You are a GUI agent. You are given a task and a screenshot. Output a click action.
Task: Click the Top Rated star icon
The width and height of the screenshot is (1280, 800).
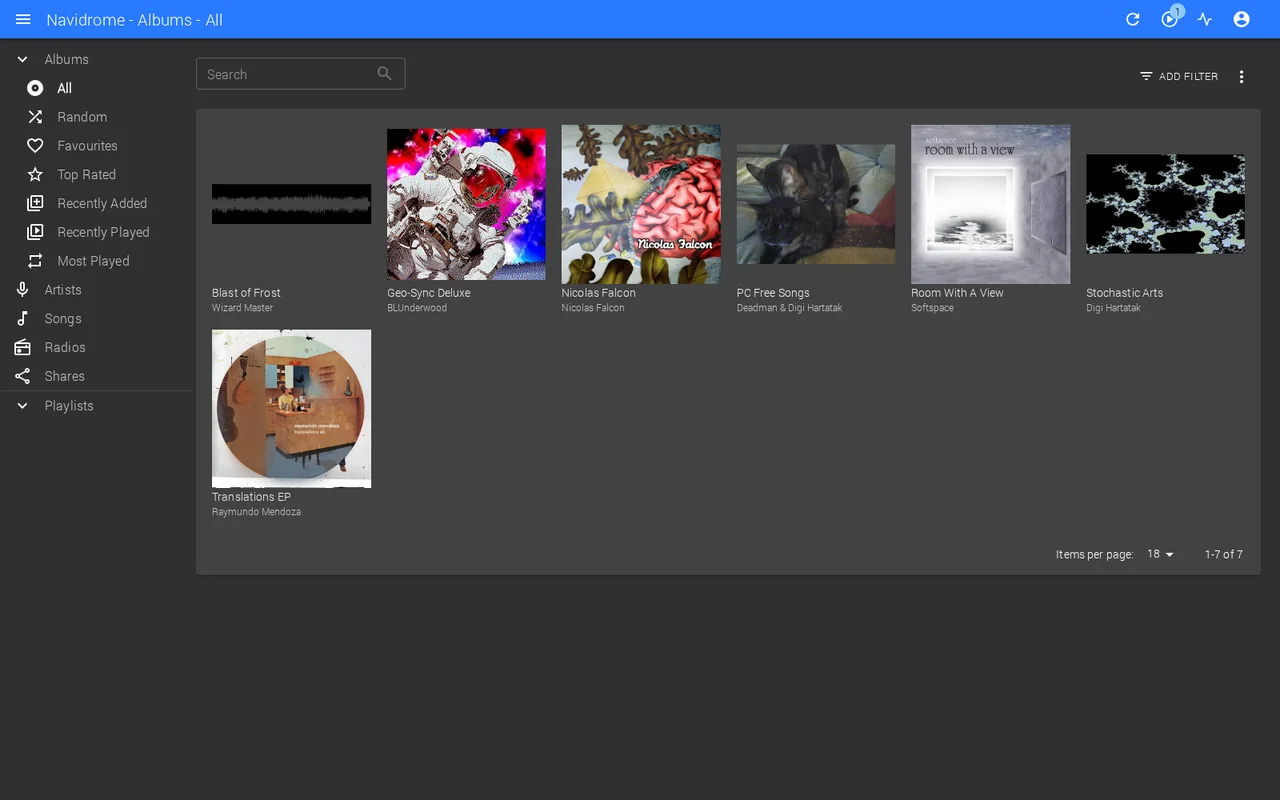(35, 175)
